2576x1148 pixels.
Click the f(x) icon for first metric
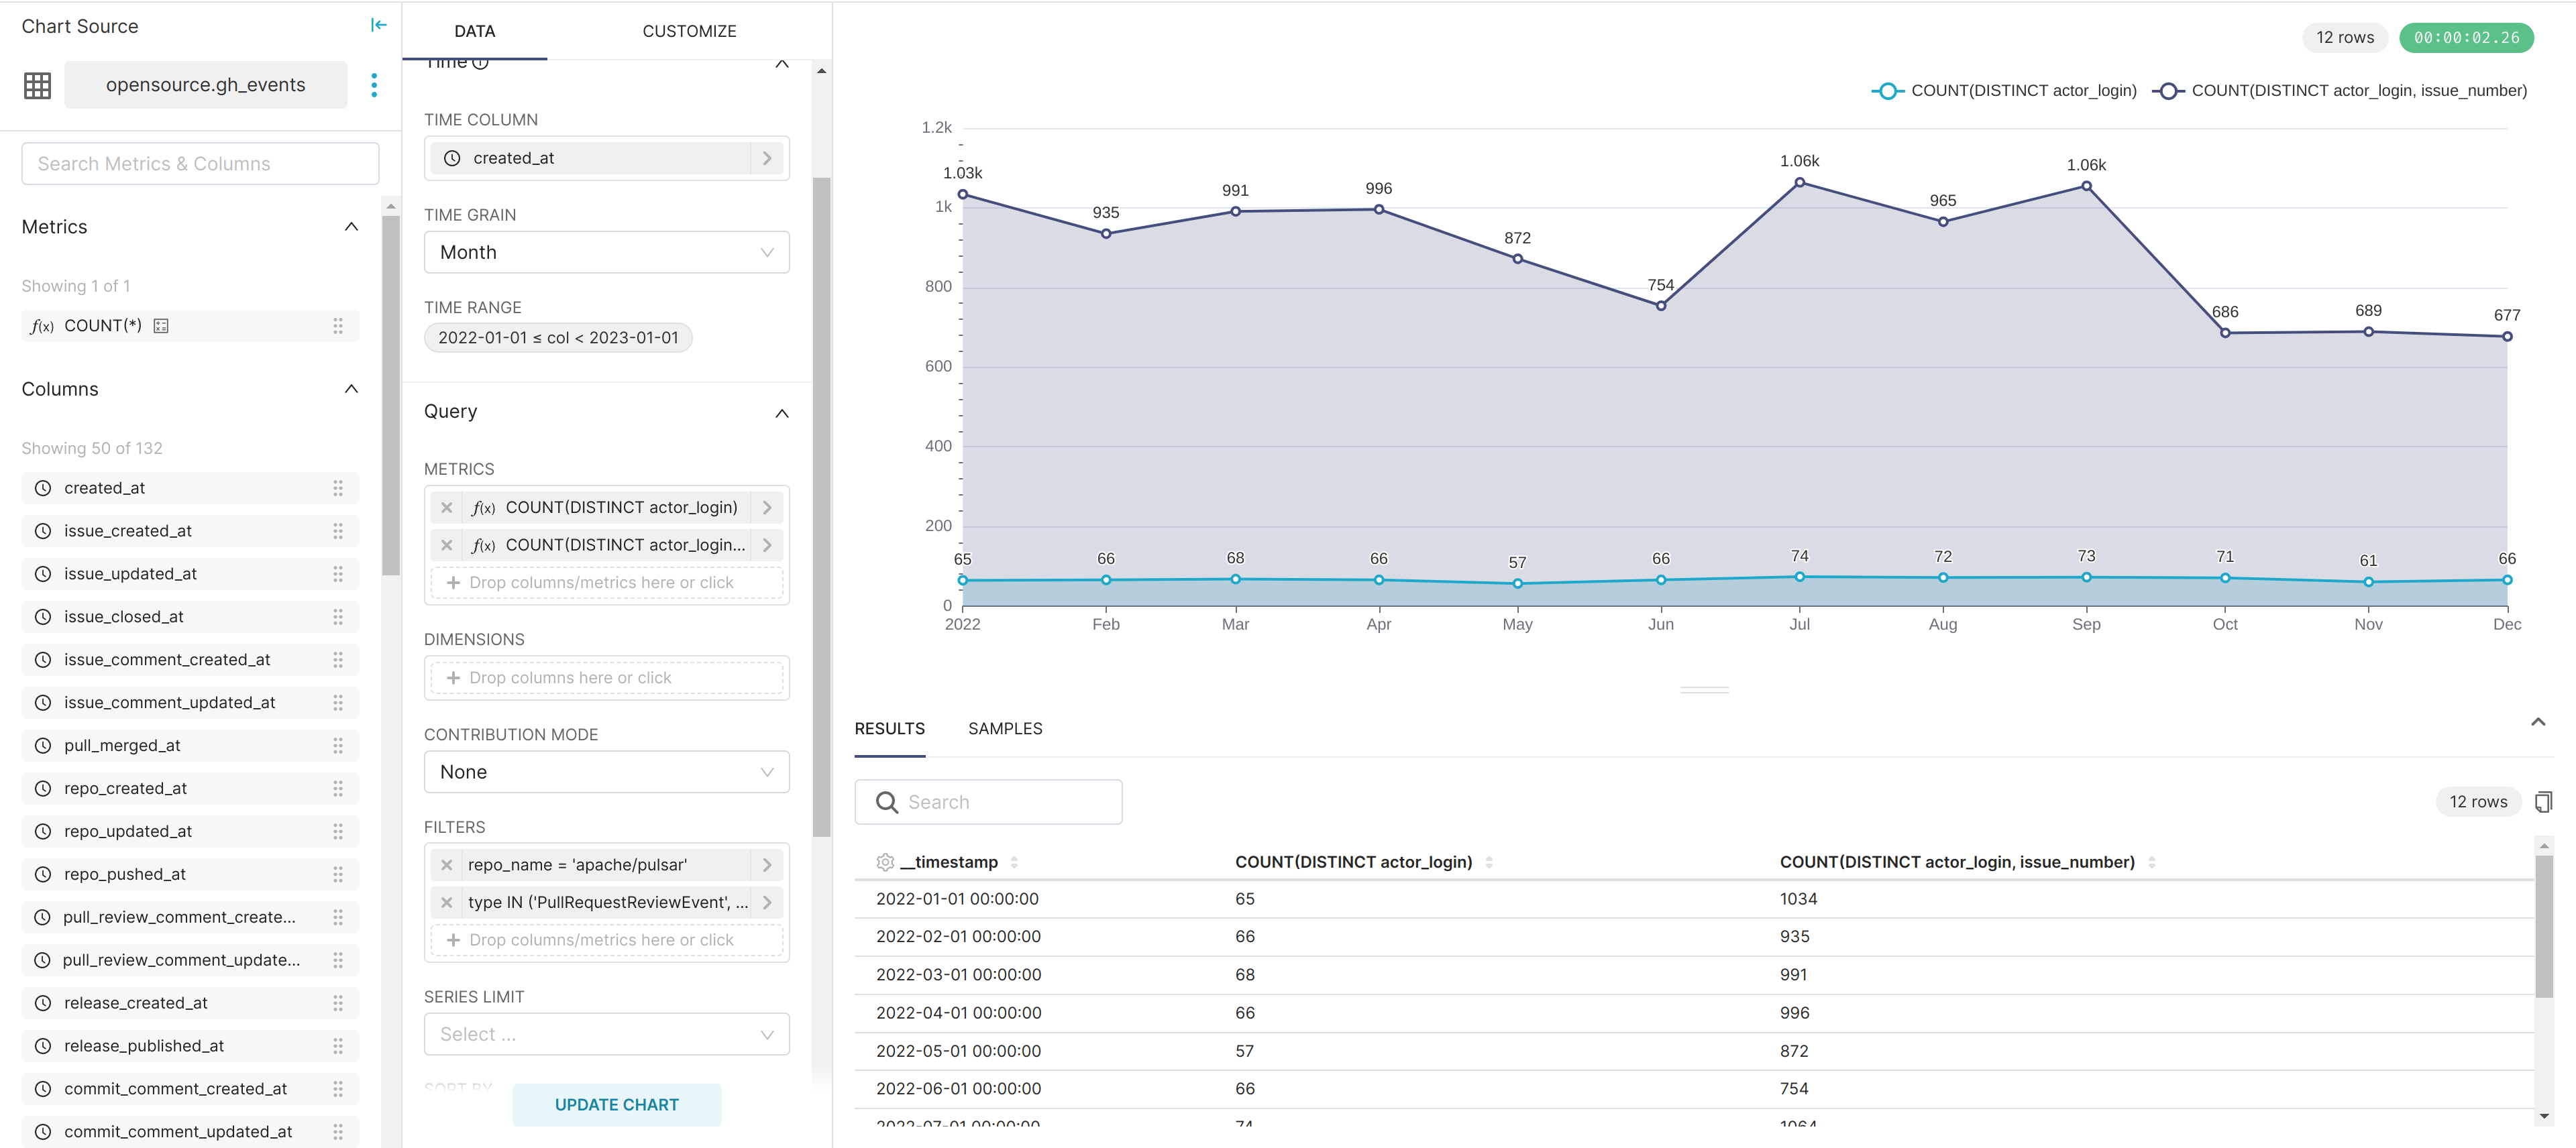(x=482, y=506)
